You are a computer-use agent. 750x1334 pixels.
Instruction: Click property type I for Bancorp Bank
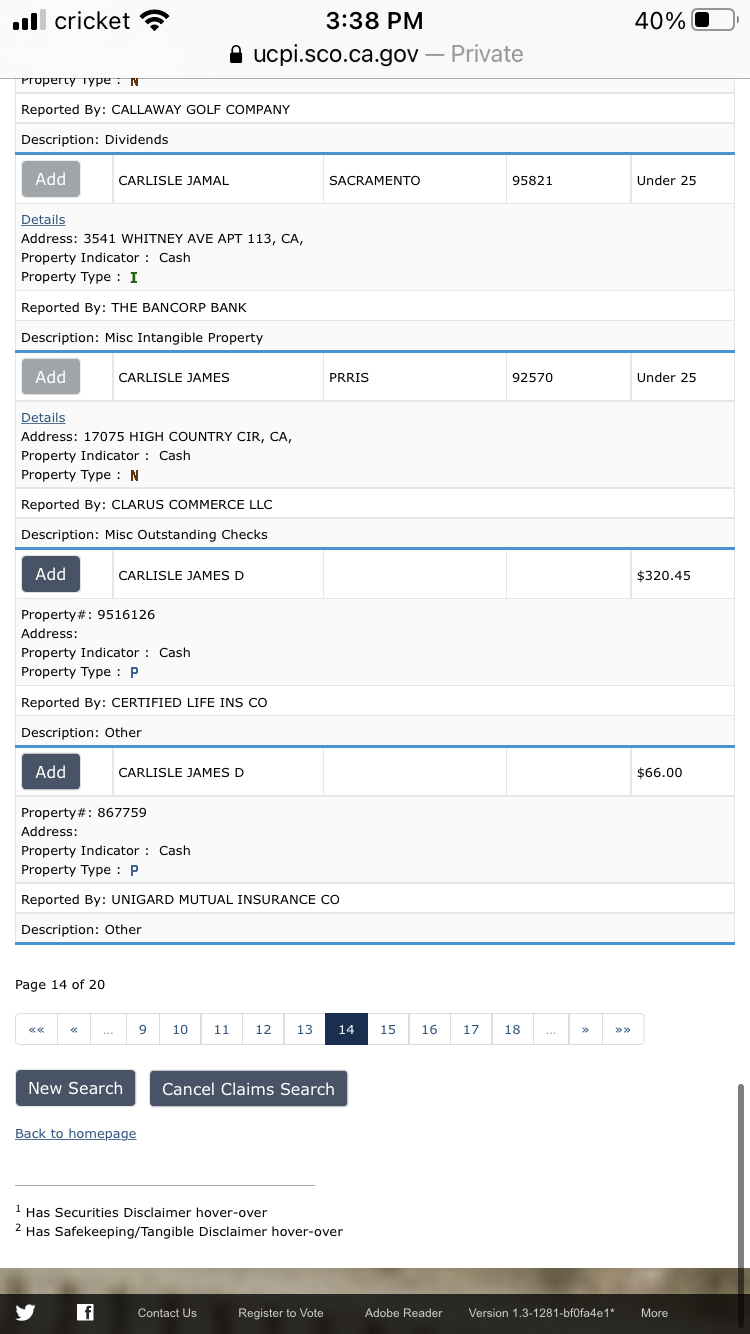click(134, 277)
